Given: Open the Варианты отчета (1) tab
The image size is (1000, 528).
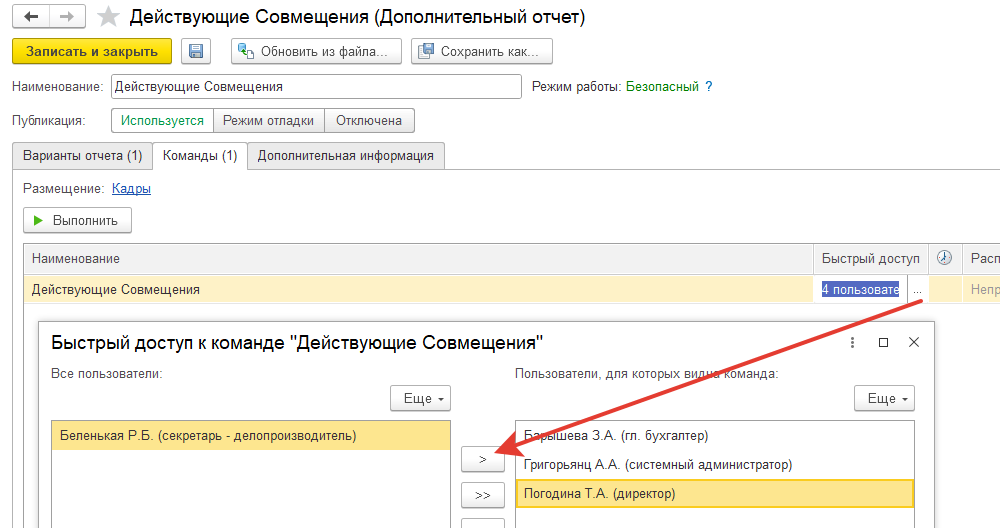Looking at the screenshot, I should coord(82,156).
